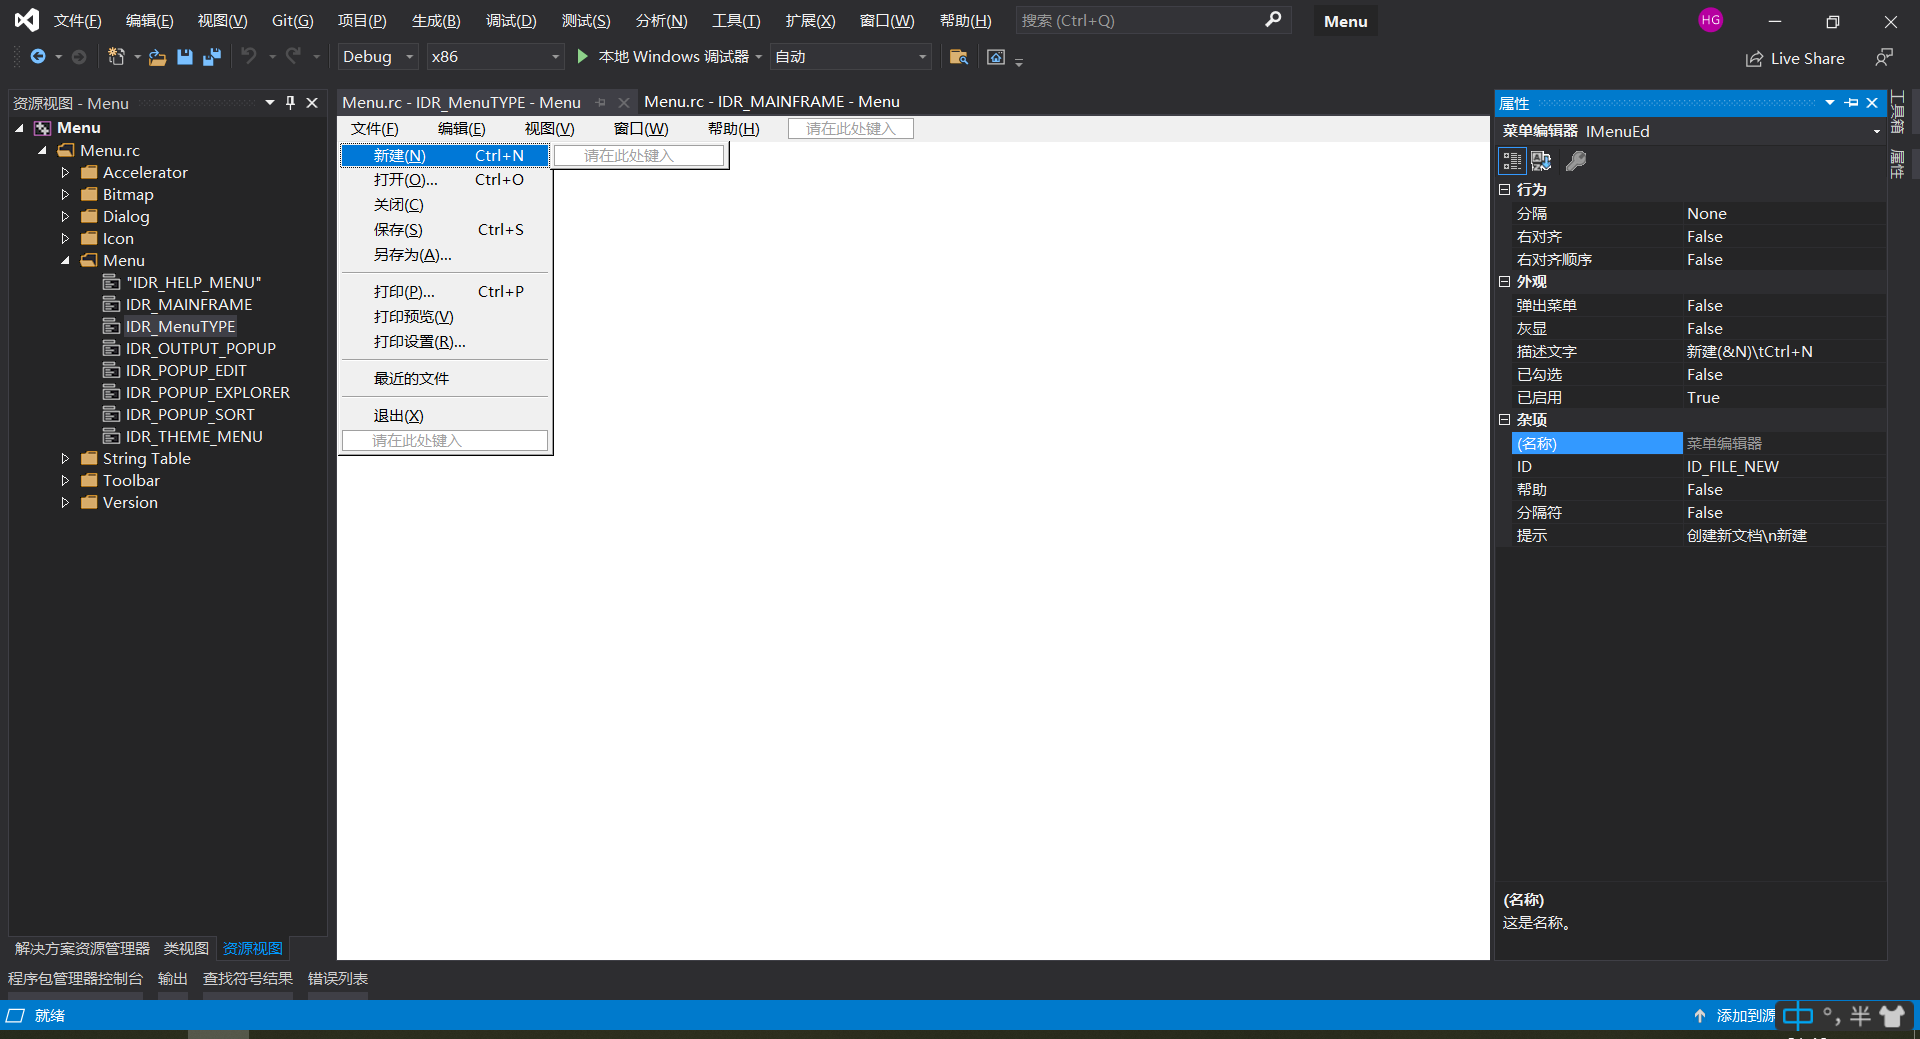The image size is (1920, 1039).
Task: Click the Save All toolbar icon
Action: coord(211,57)
